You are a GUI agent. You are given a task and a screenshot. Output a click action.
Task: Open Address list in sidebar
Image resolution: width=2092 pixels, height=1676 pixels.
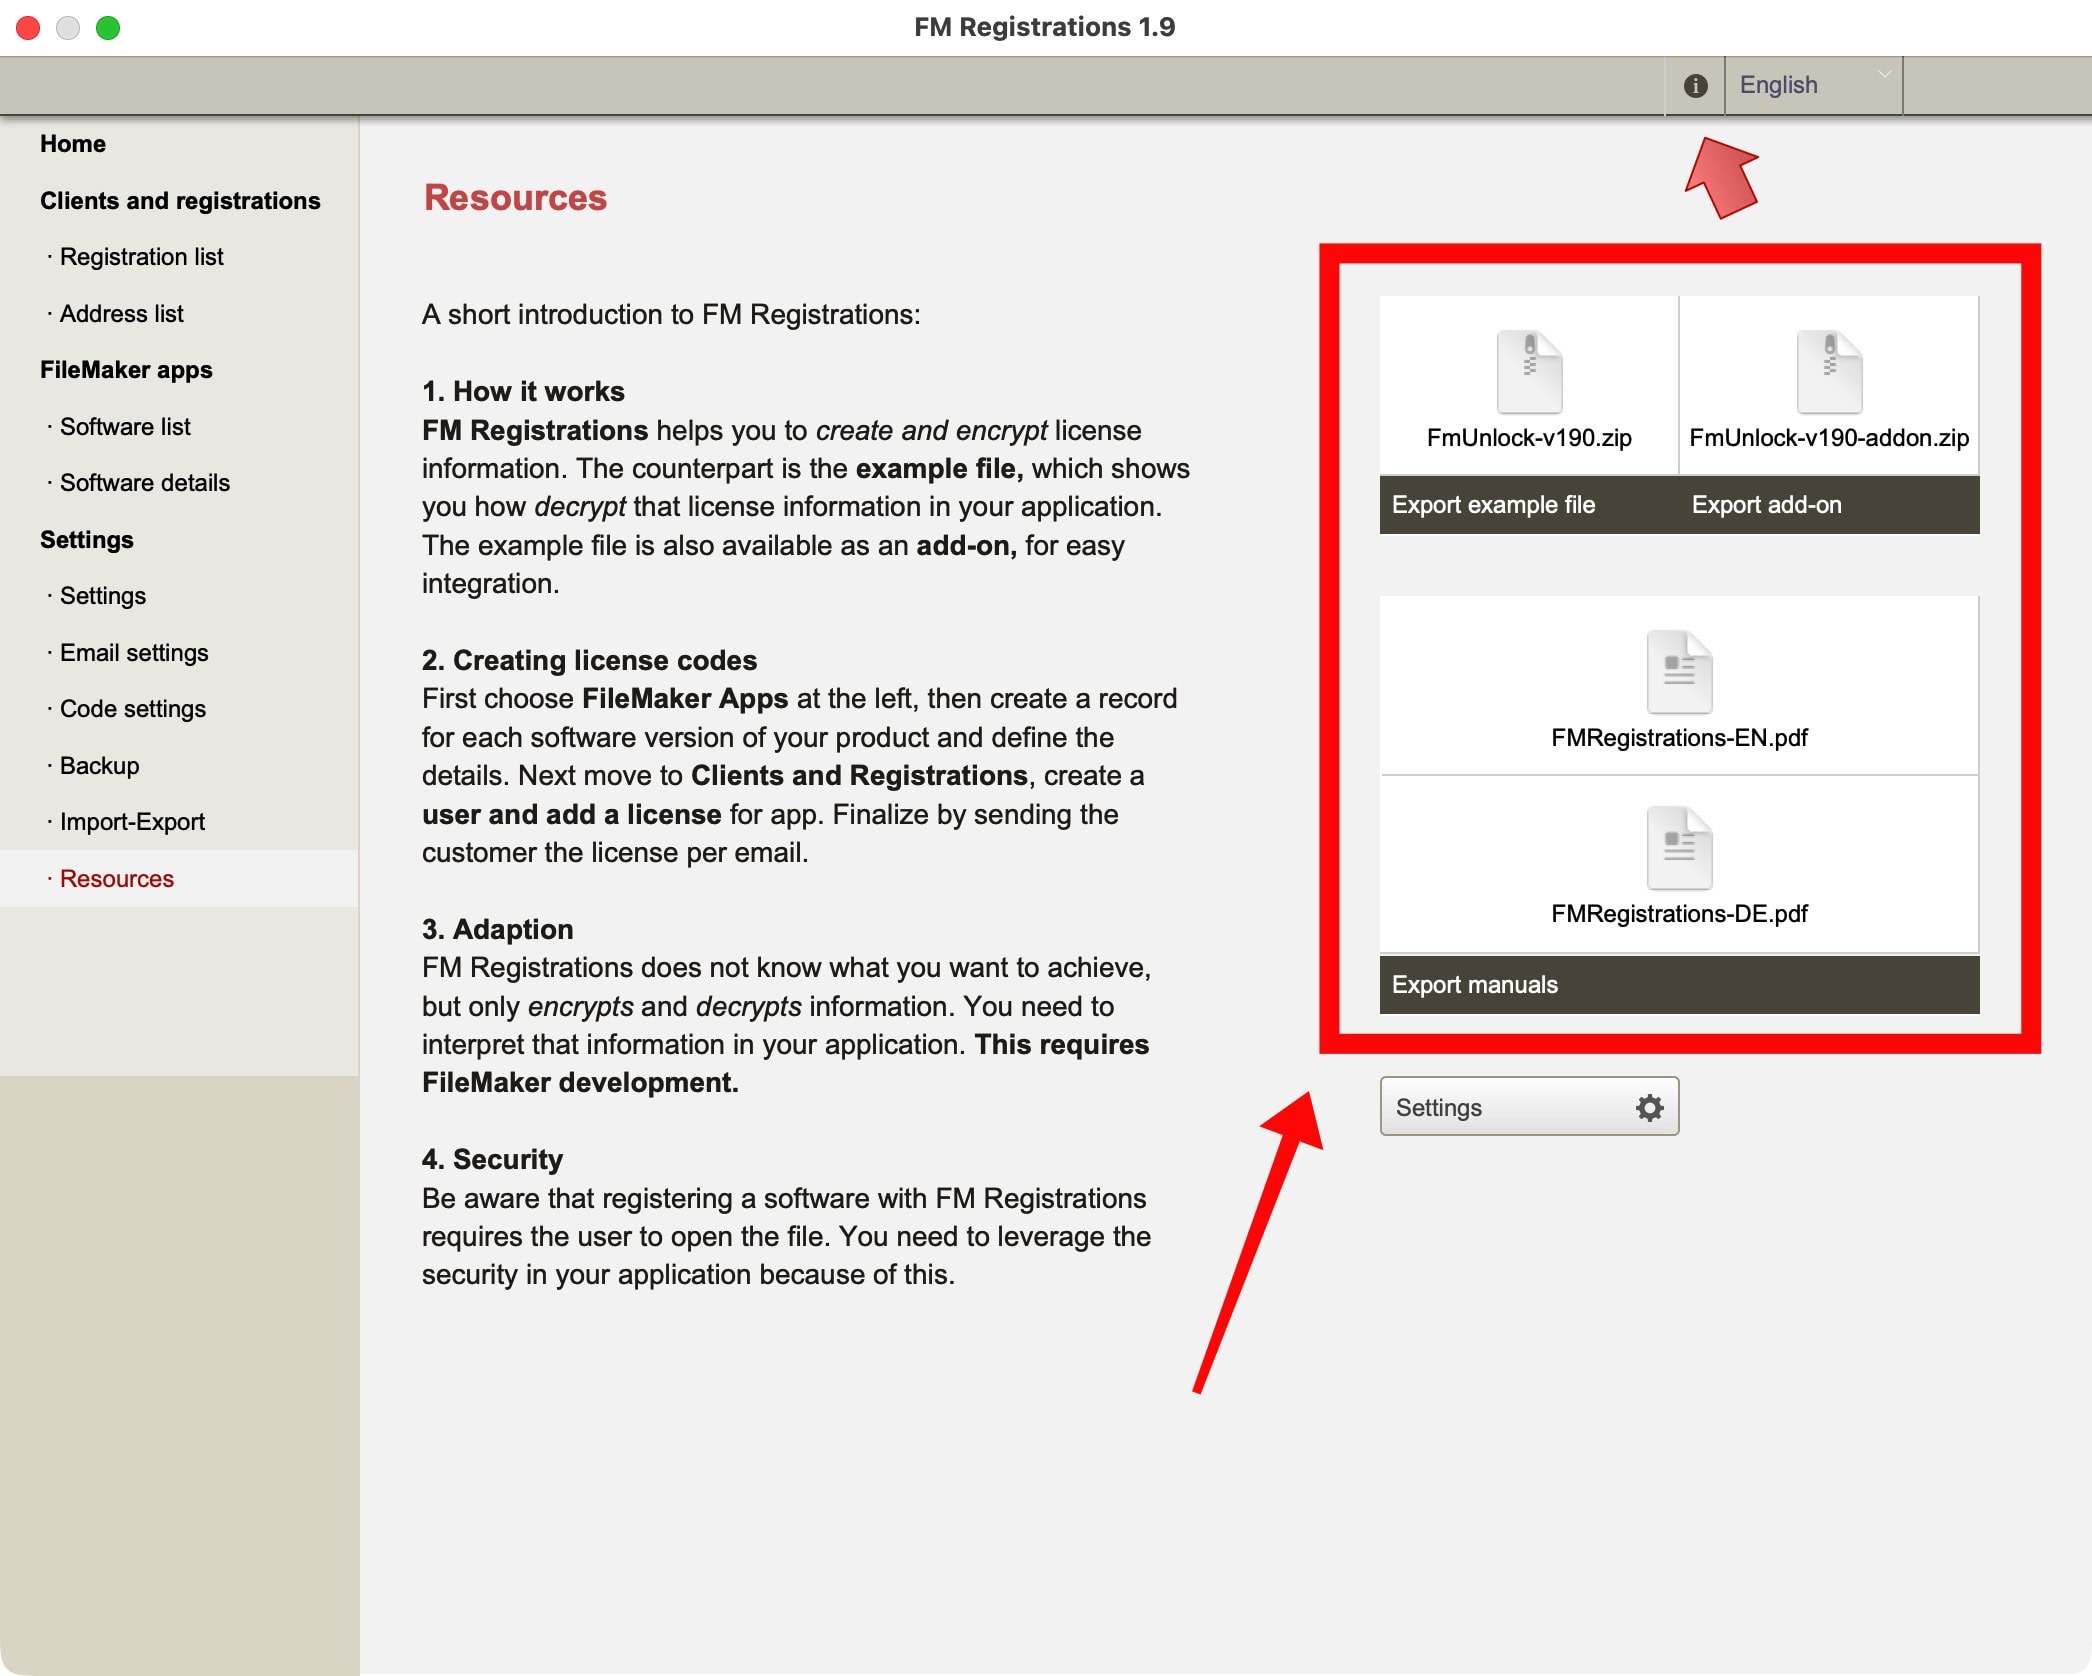pyautogui.click(x=121, y=314)
